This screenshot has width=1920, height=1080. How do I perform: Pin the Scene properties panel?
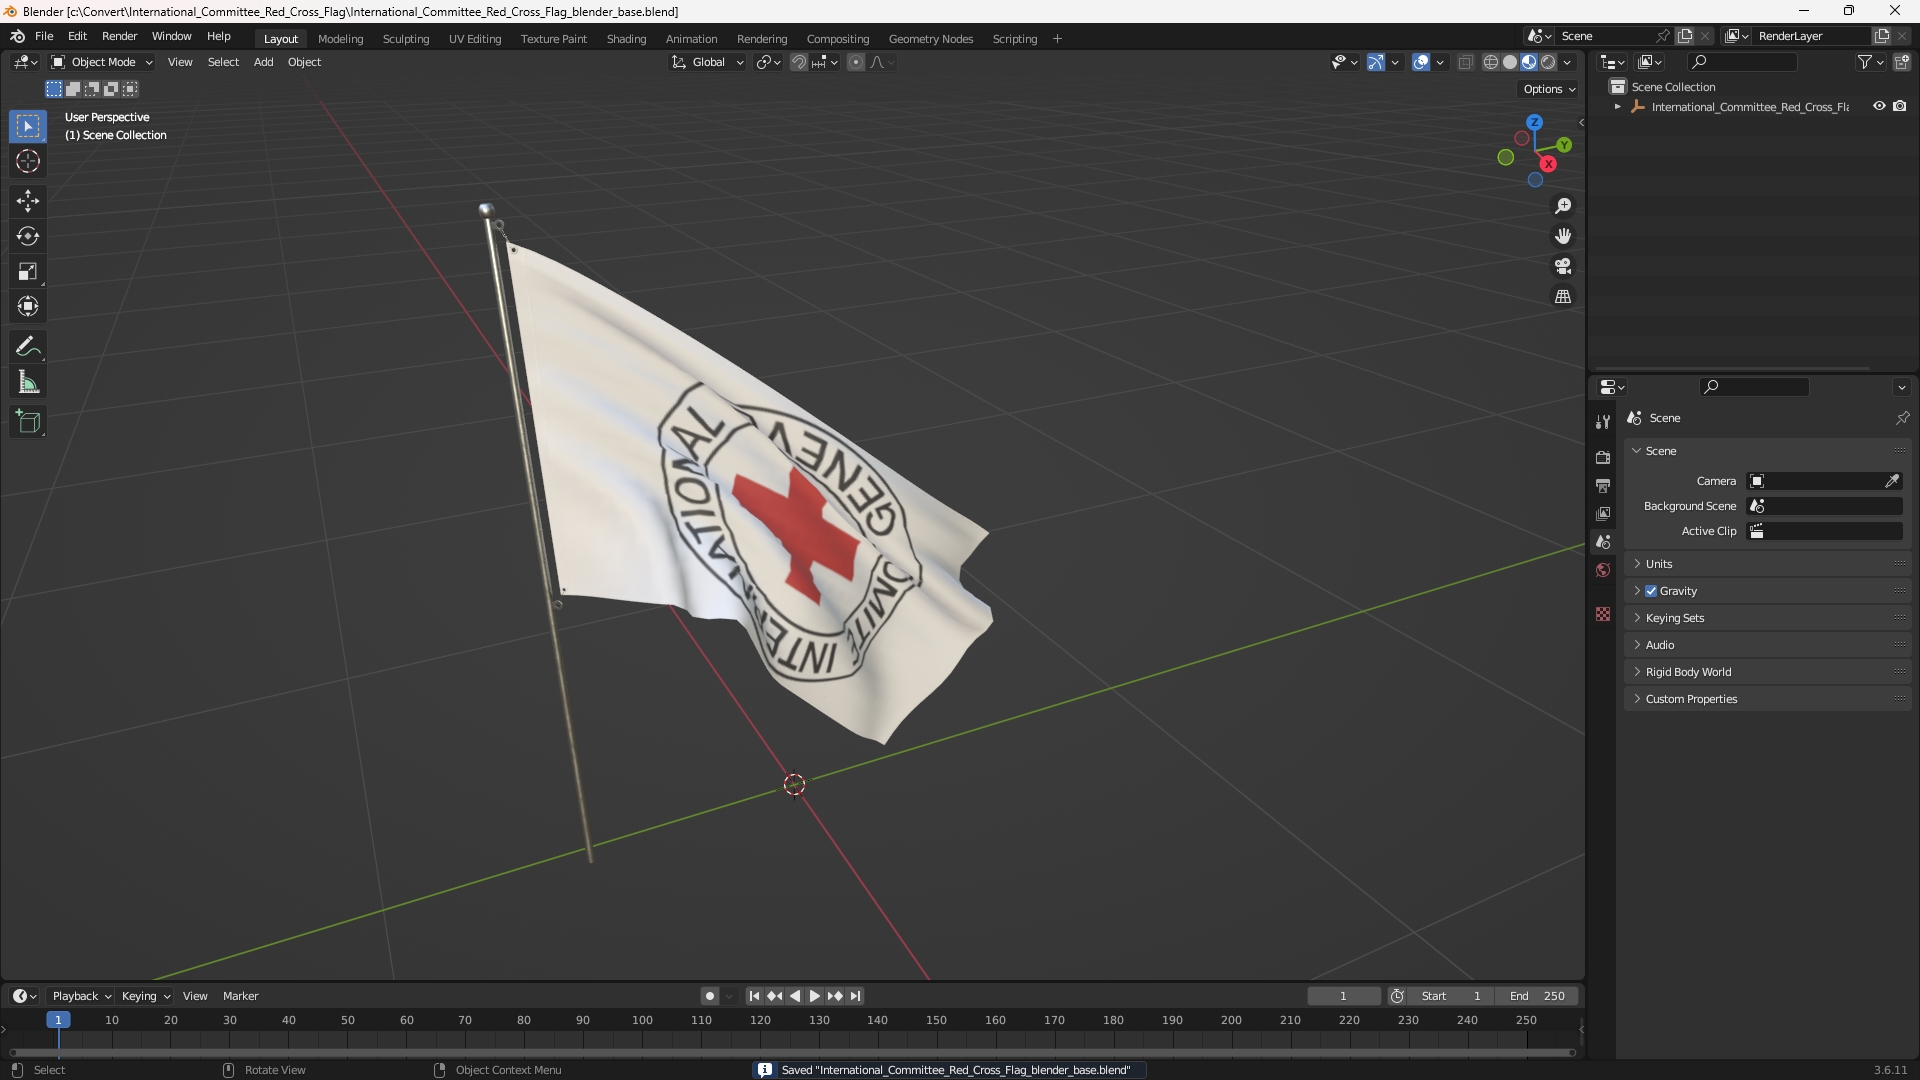click(1902, 418)
